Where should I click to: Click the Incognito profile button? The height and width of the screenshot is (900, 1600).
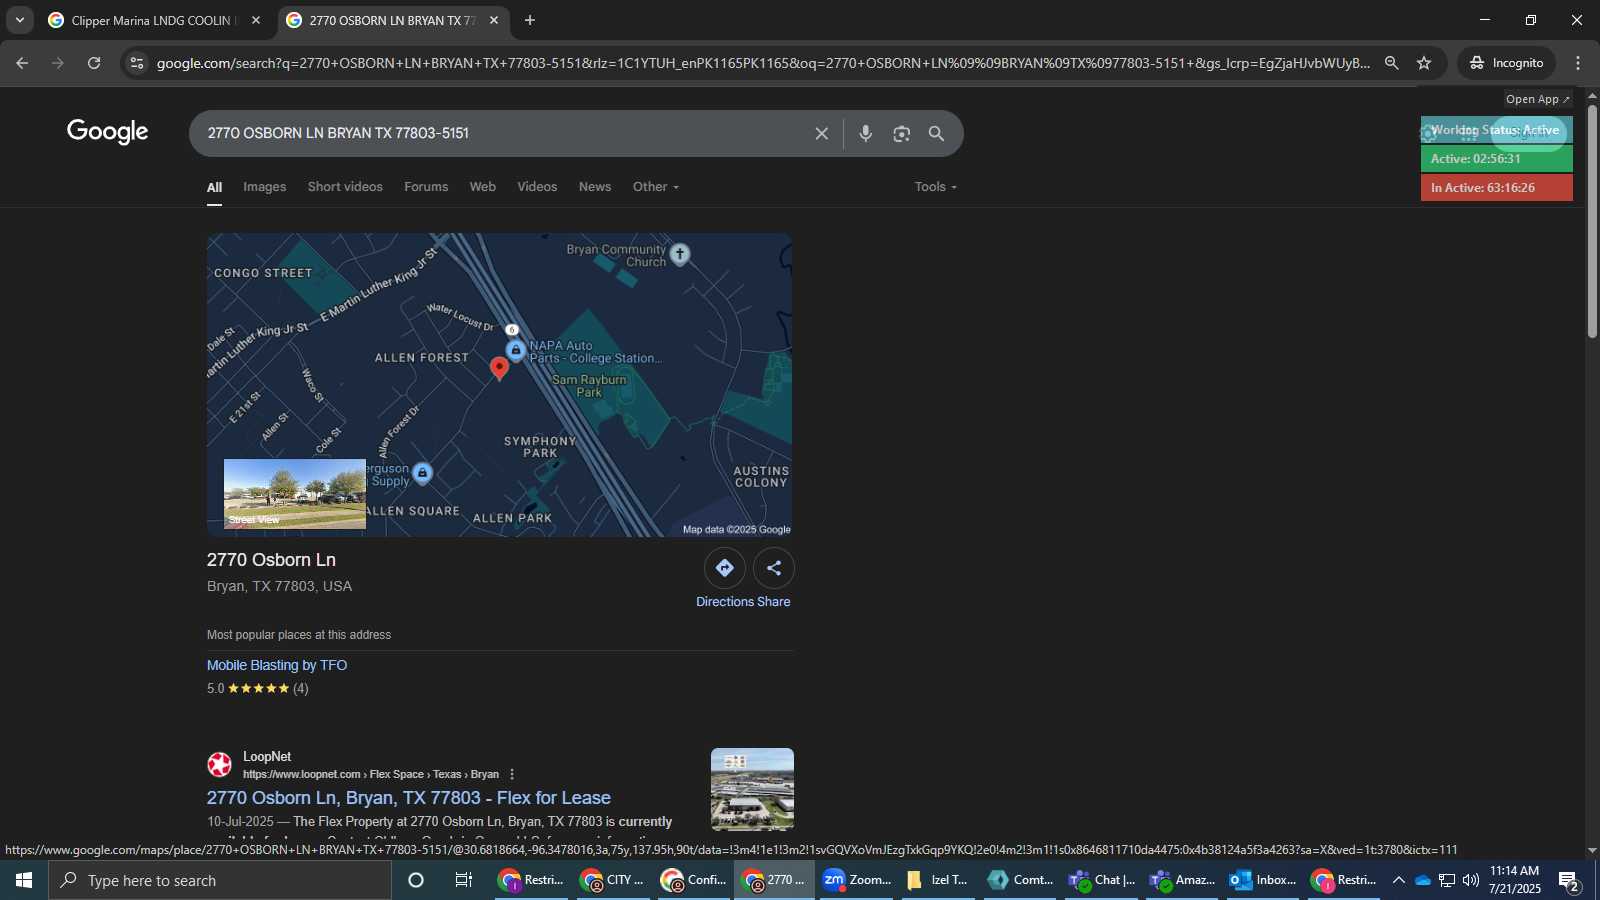[1506, 63]
